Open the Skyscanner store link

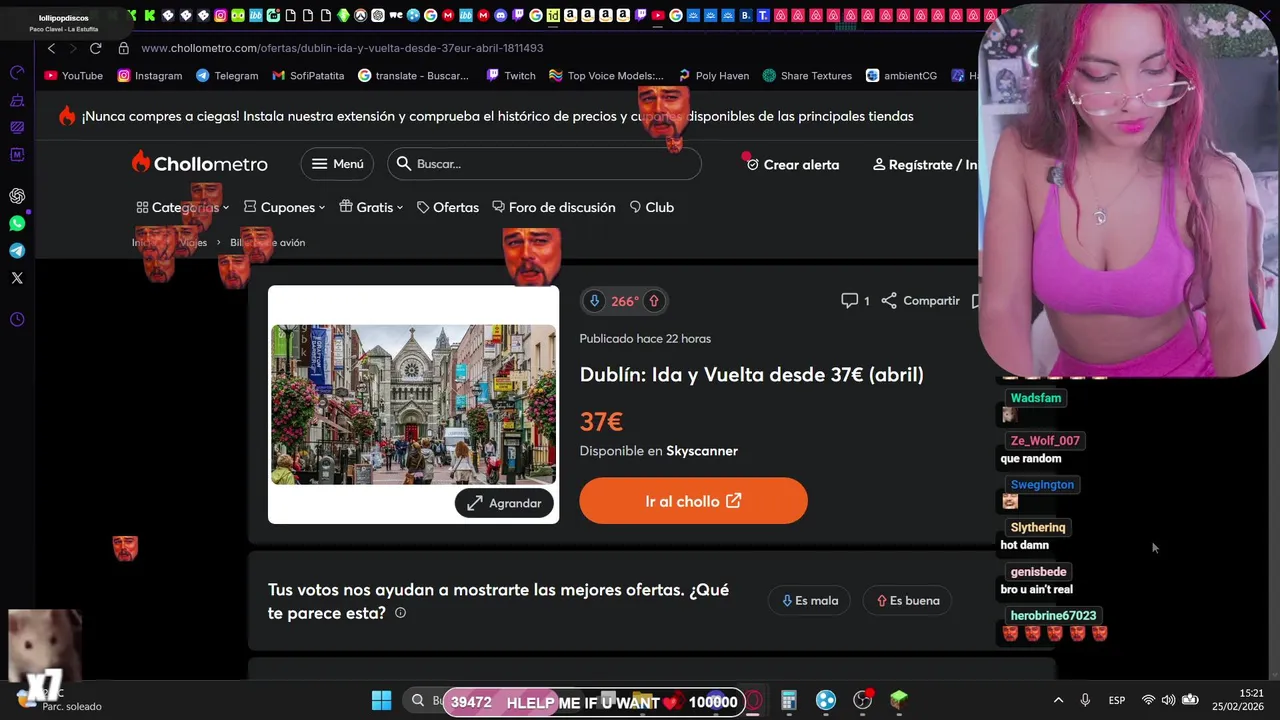coord(702,451)
